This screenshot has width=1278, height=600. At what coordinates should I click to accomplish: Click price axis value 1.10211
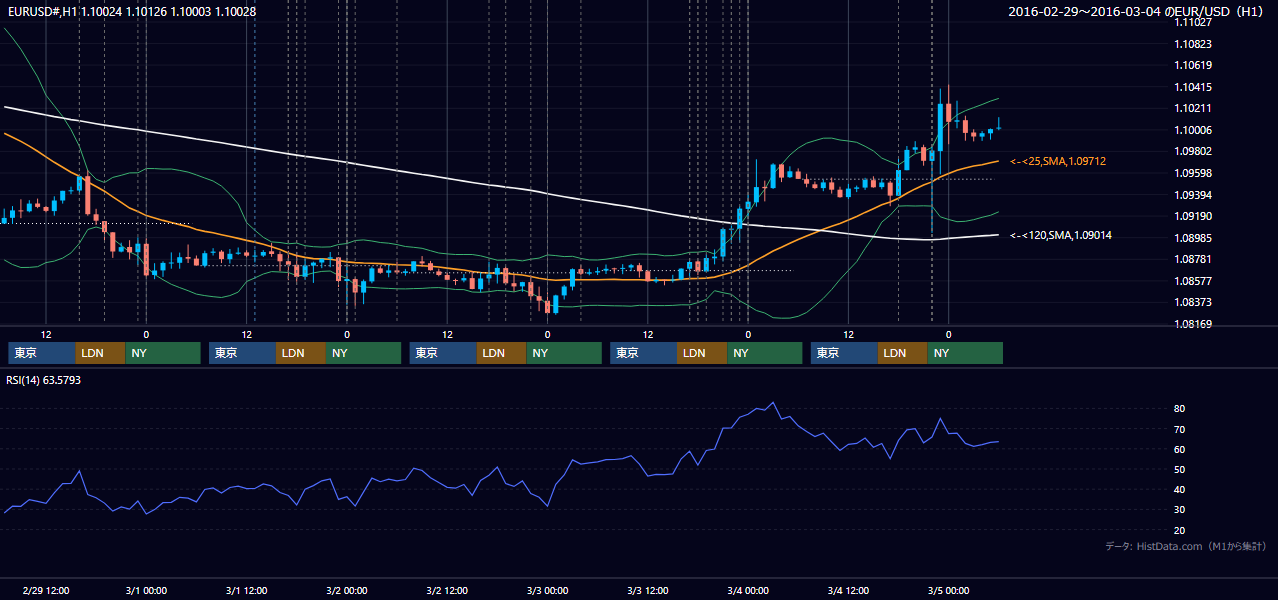point(1193,108)
